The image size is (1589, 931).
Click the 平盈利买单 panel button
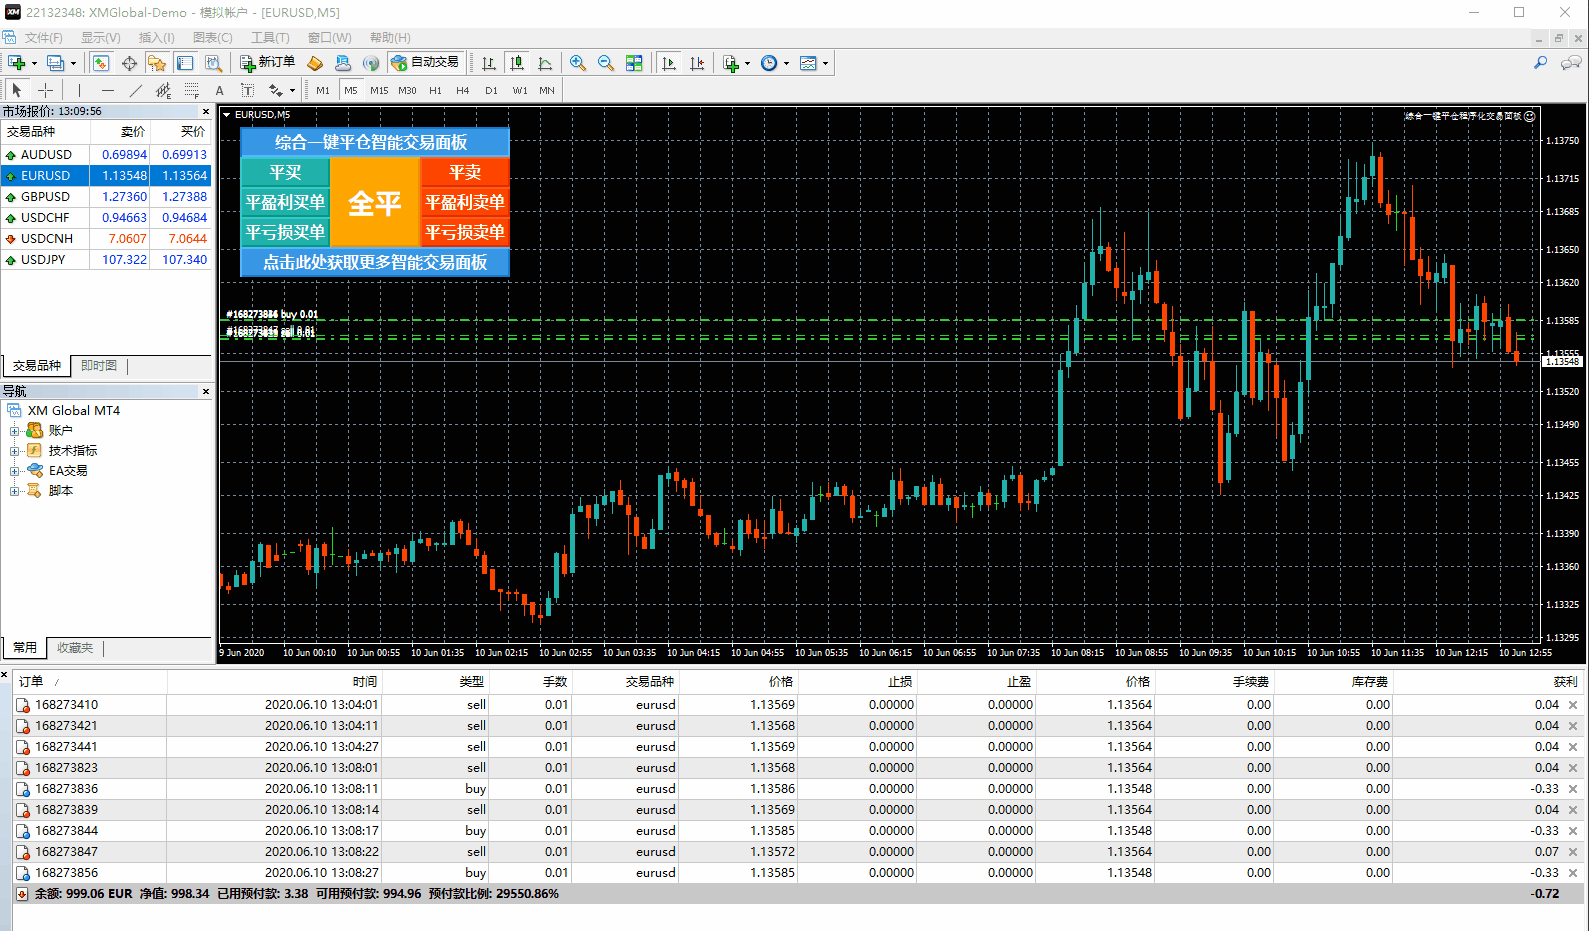pos(285,202)
